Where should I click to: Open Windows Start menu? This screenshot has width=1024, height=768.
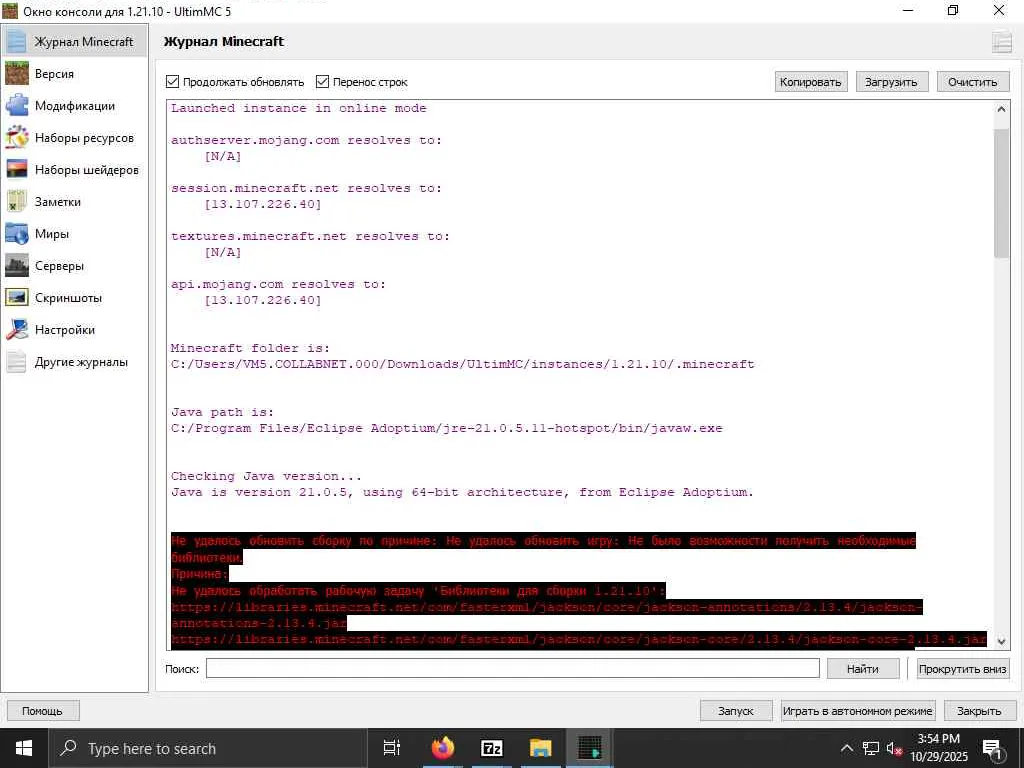(24, 748)
